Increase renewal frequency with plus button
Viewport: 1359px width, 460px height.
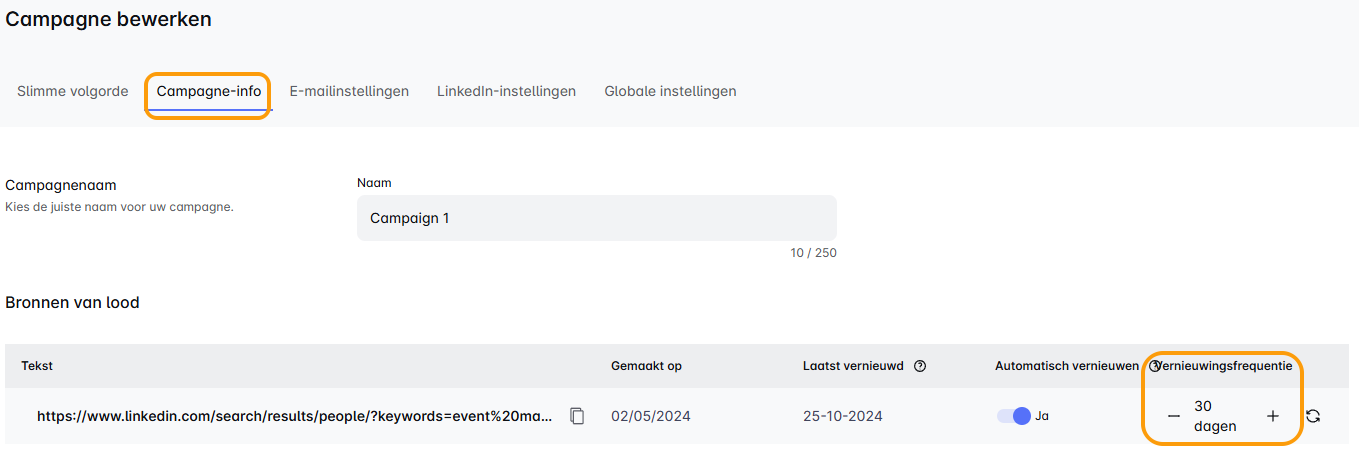click(1272, 416)
